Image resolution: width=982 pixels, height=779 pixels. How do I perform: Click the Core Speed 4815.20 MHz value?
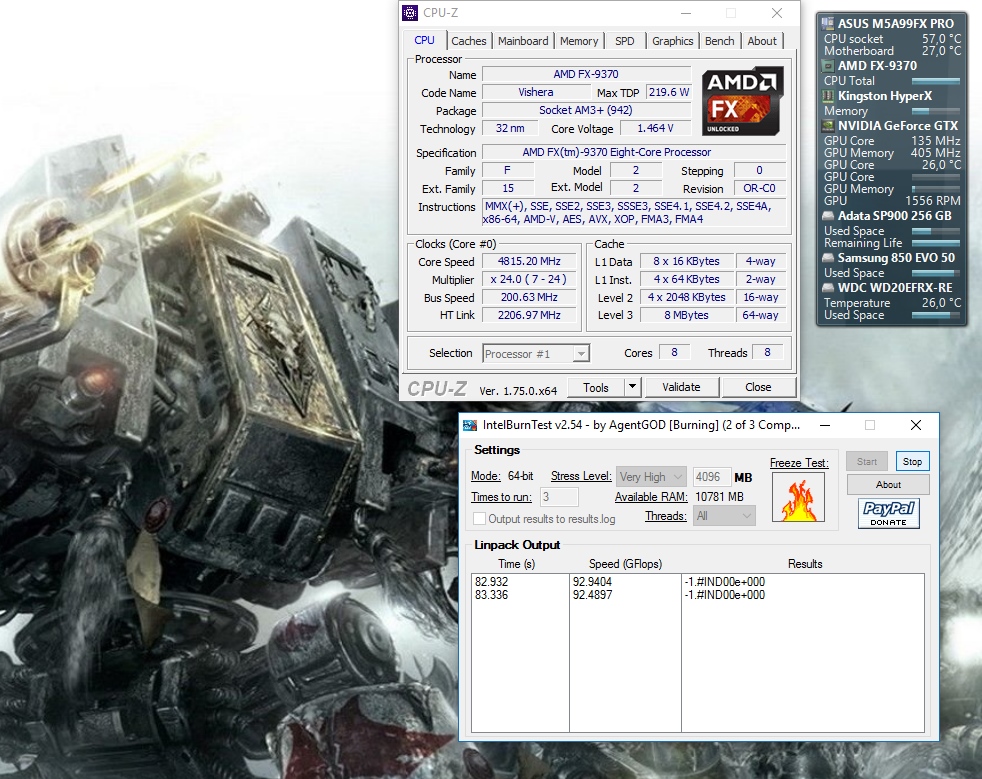[529, 261]
